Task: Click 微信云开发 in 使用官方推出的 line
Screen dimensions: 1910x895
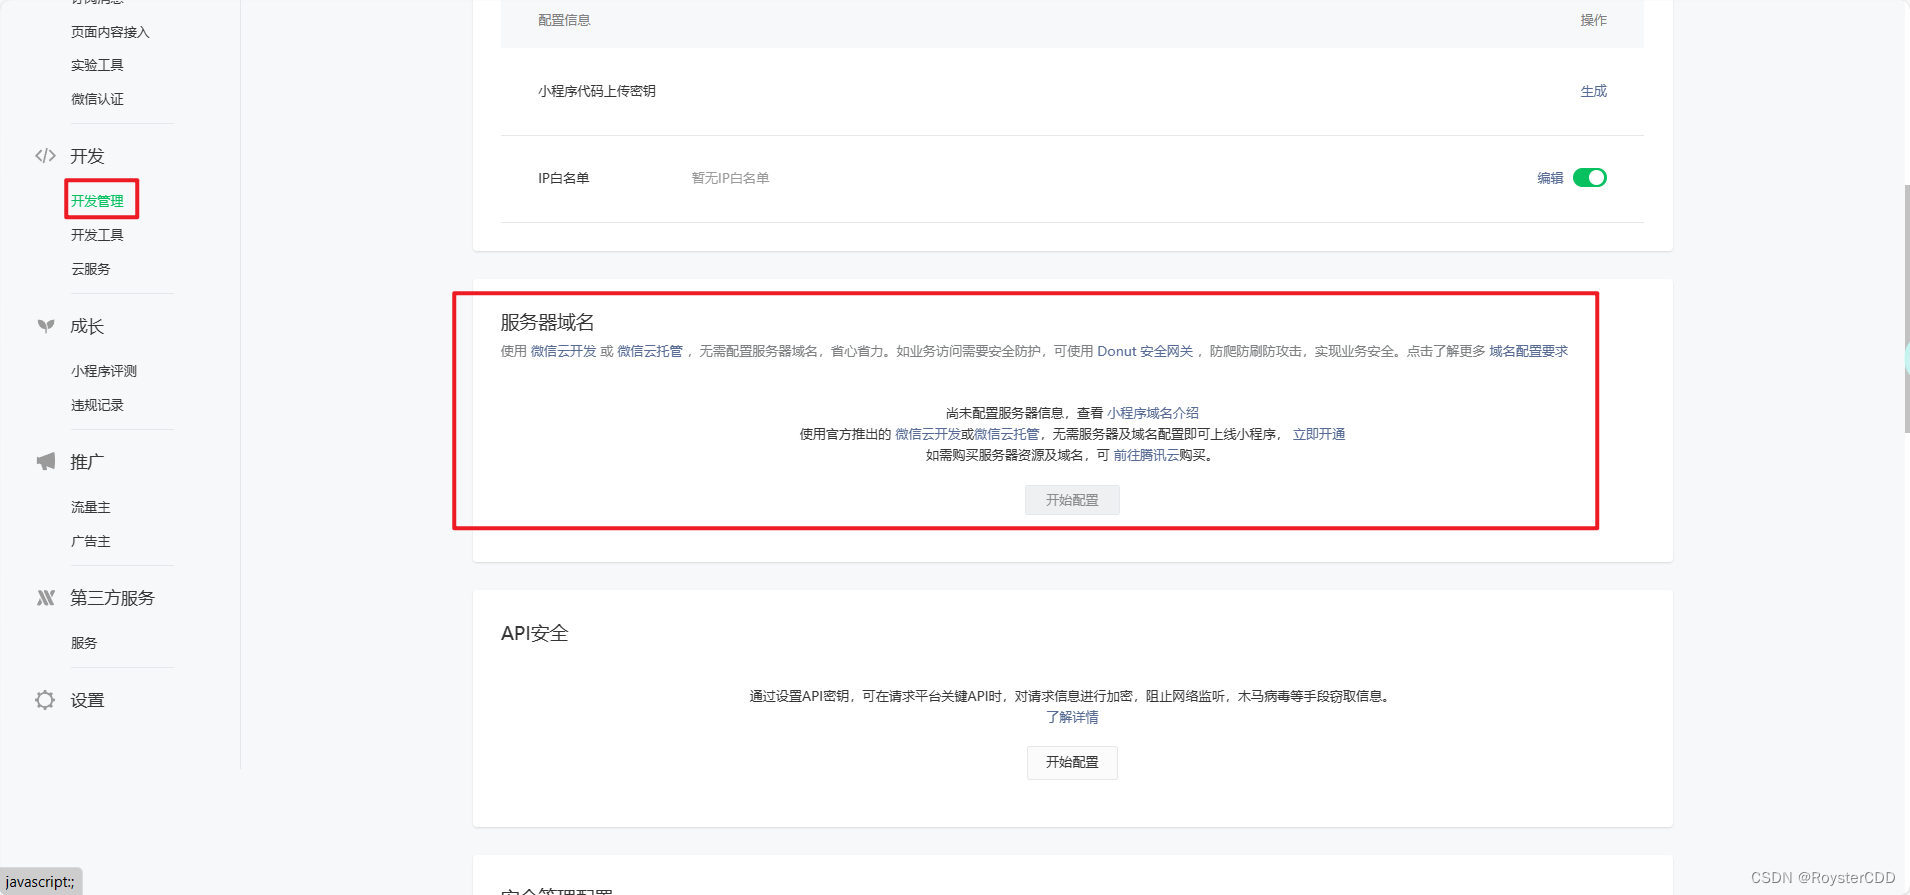Action: pos(927,434)
